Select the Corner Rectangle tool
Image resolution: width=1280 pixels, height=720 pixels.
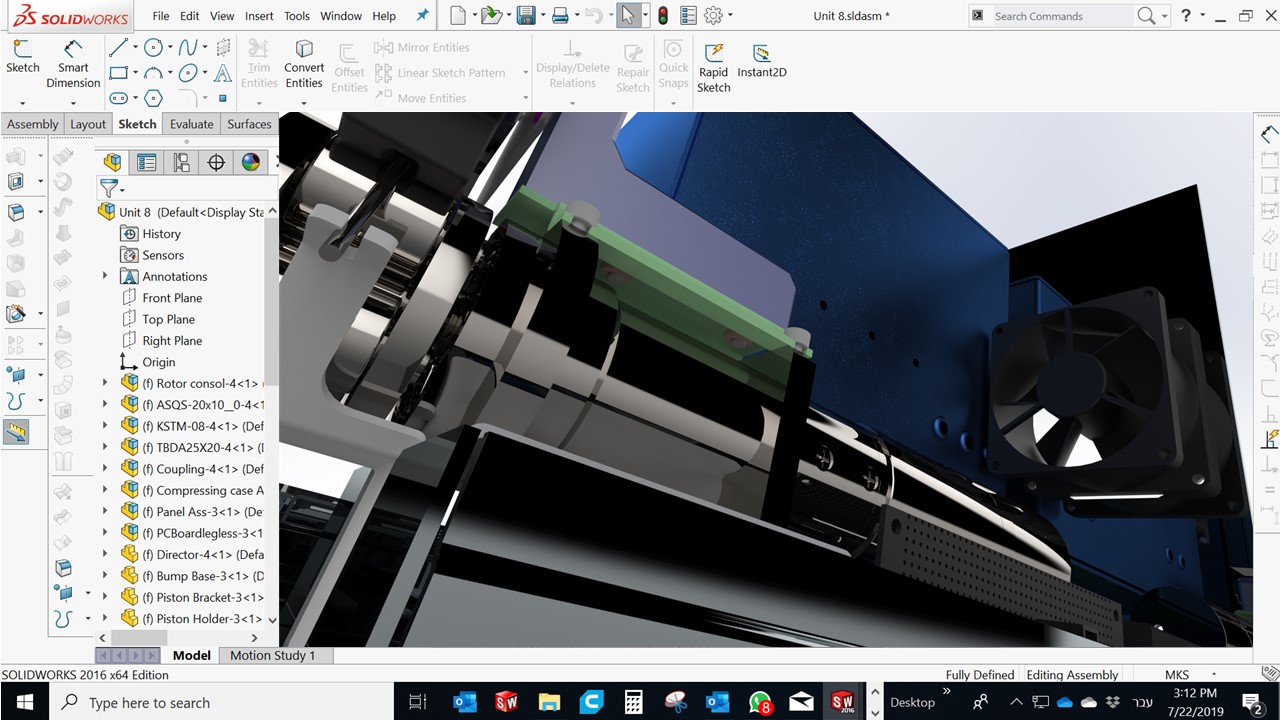click(118, 73)
